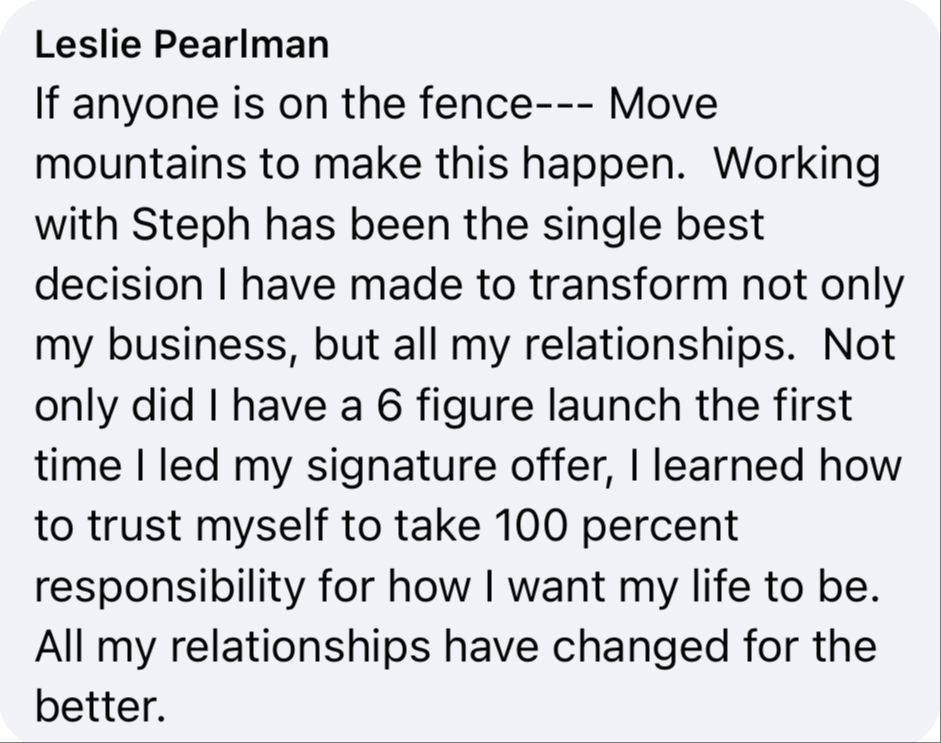This screenshot has width=941, height=743.
Task: Open Leslie Pearlman's profile name link
Action: [x=181, y=47]
